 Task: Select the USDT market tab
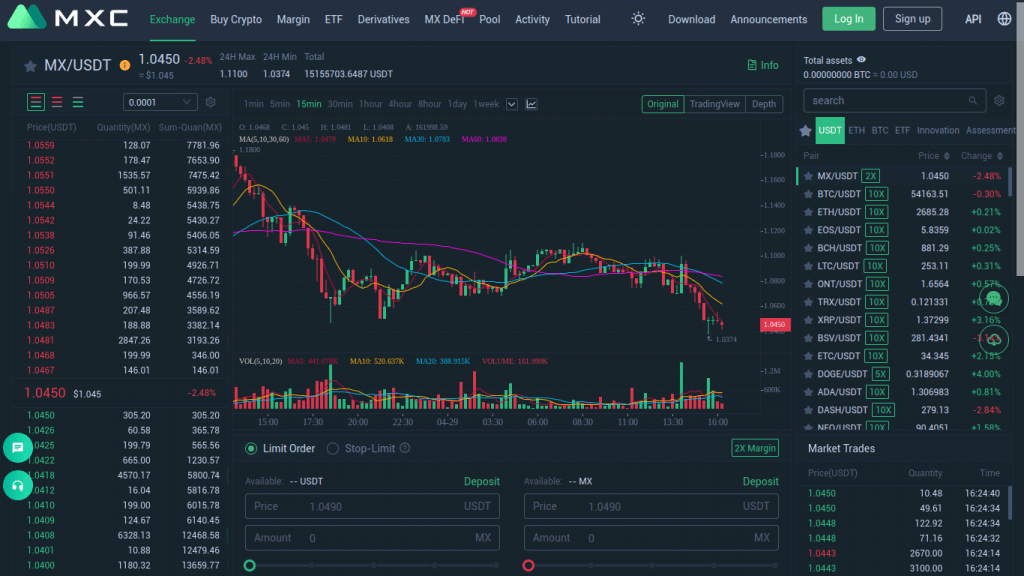(830, 131)
